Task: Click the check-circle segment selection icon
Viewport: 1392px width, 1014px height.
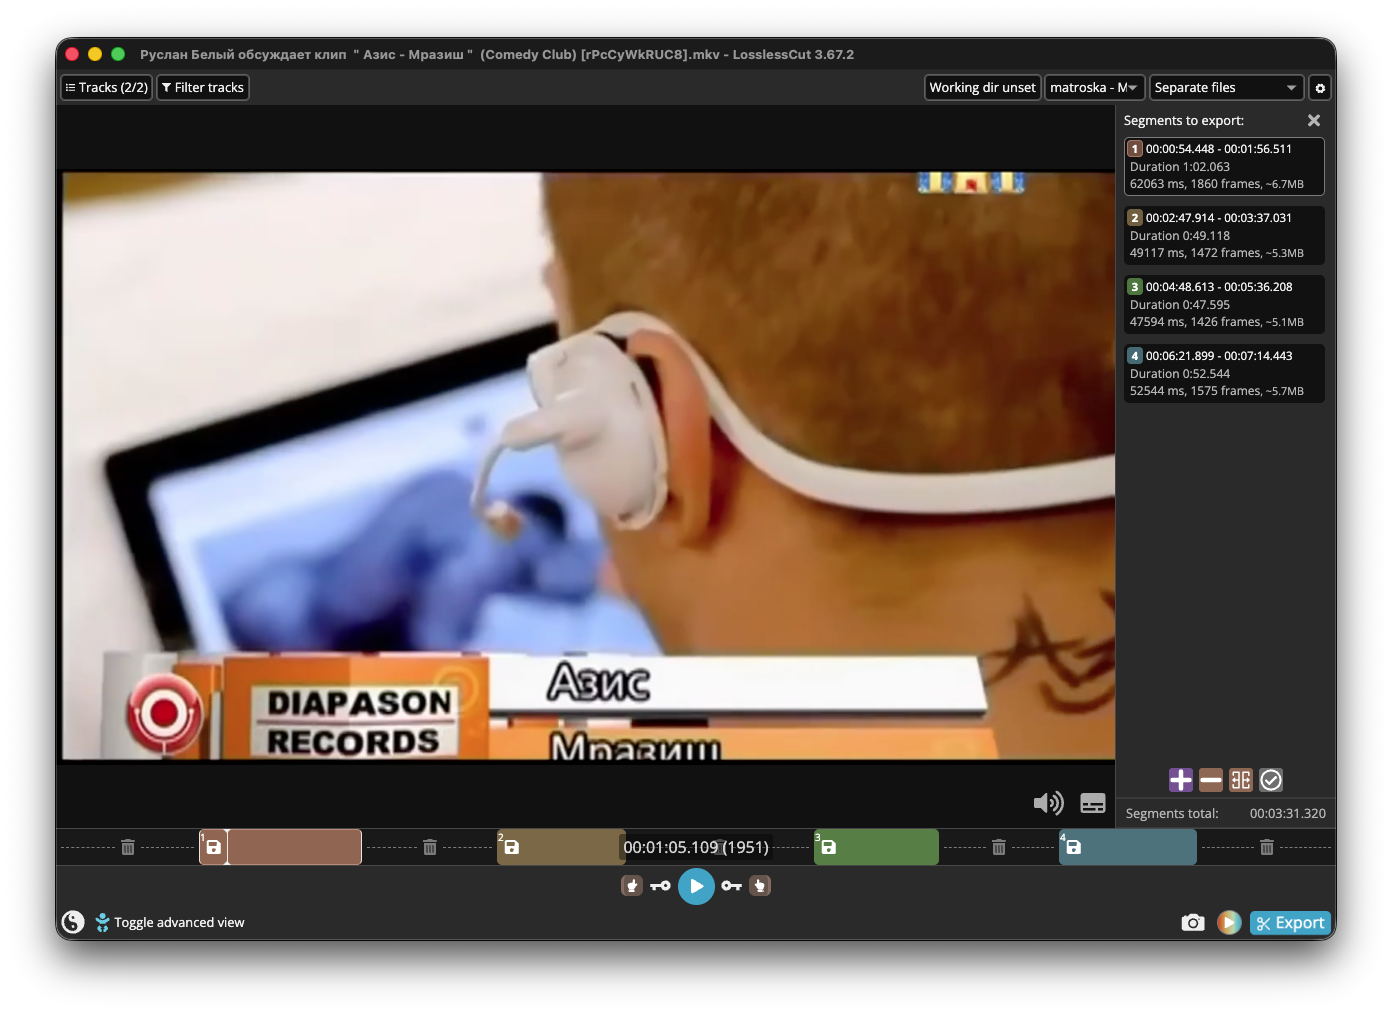Action: coord(1271,780)
